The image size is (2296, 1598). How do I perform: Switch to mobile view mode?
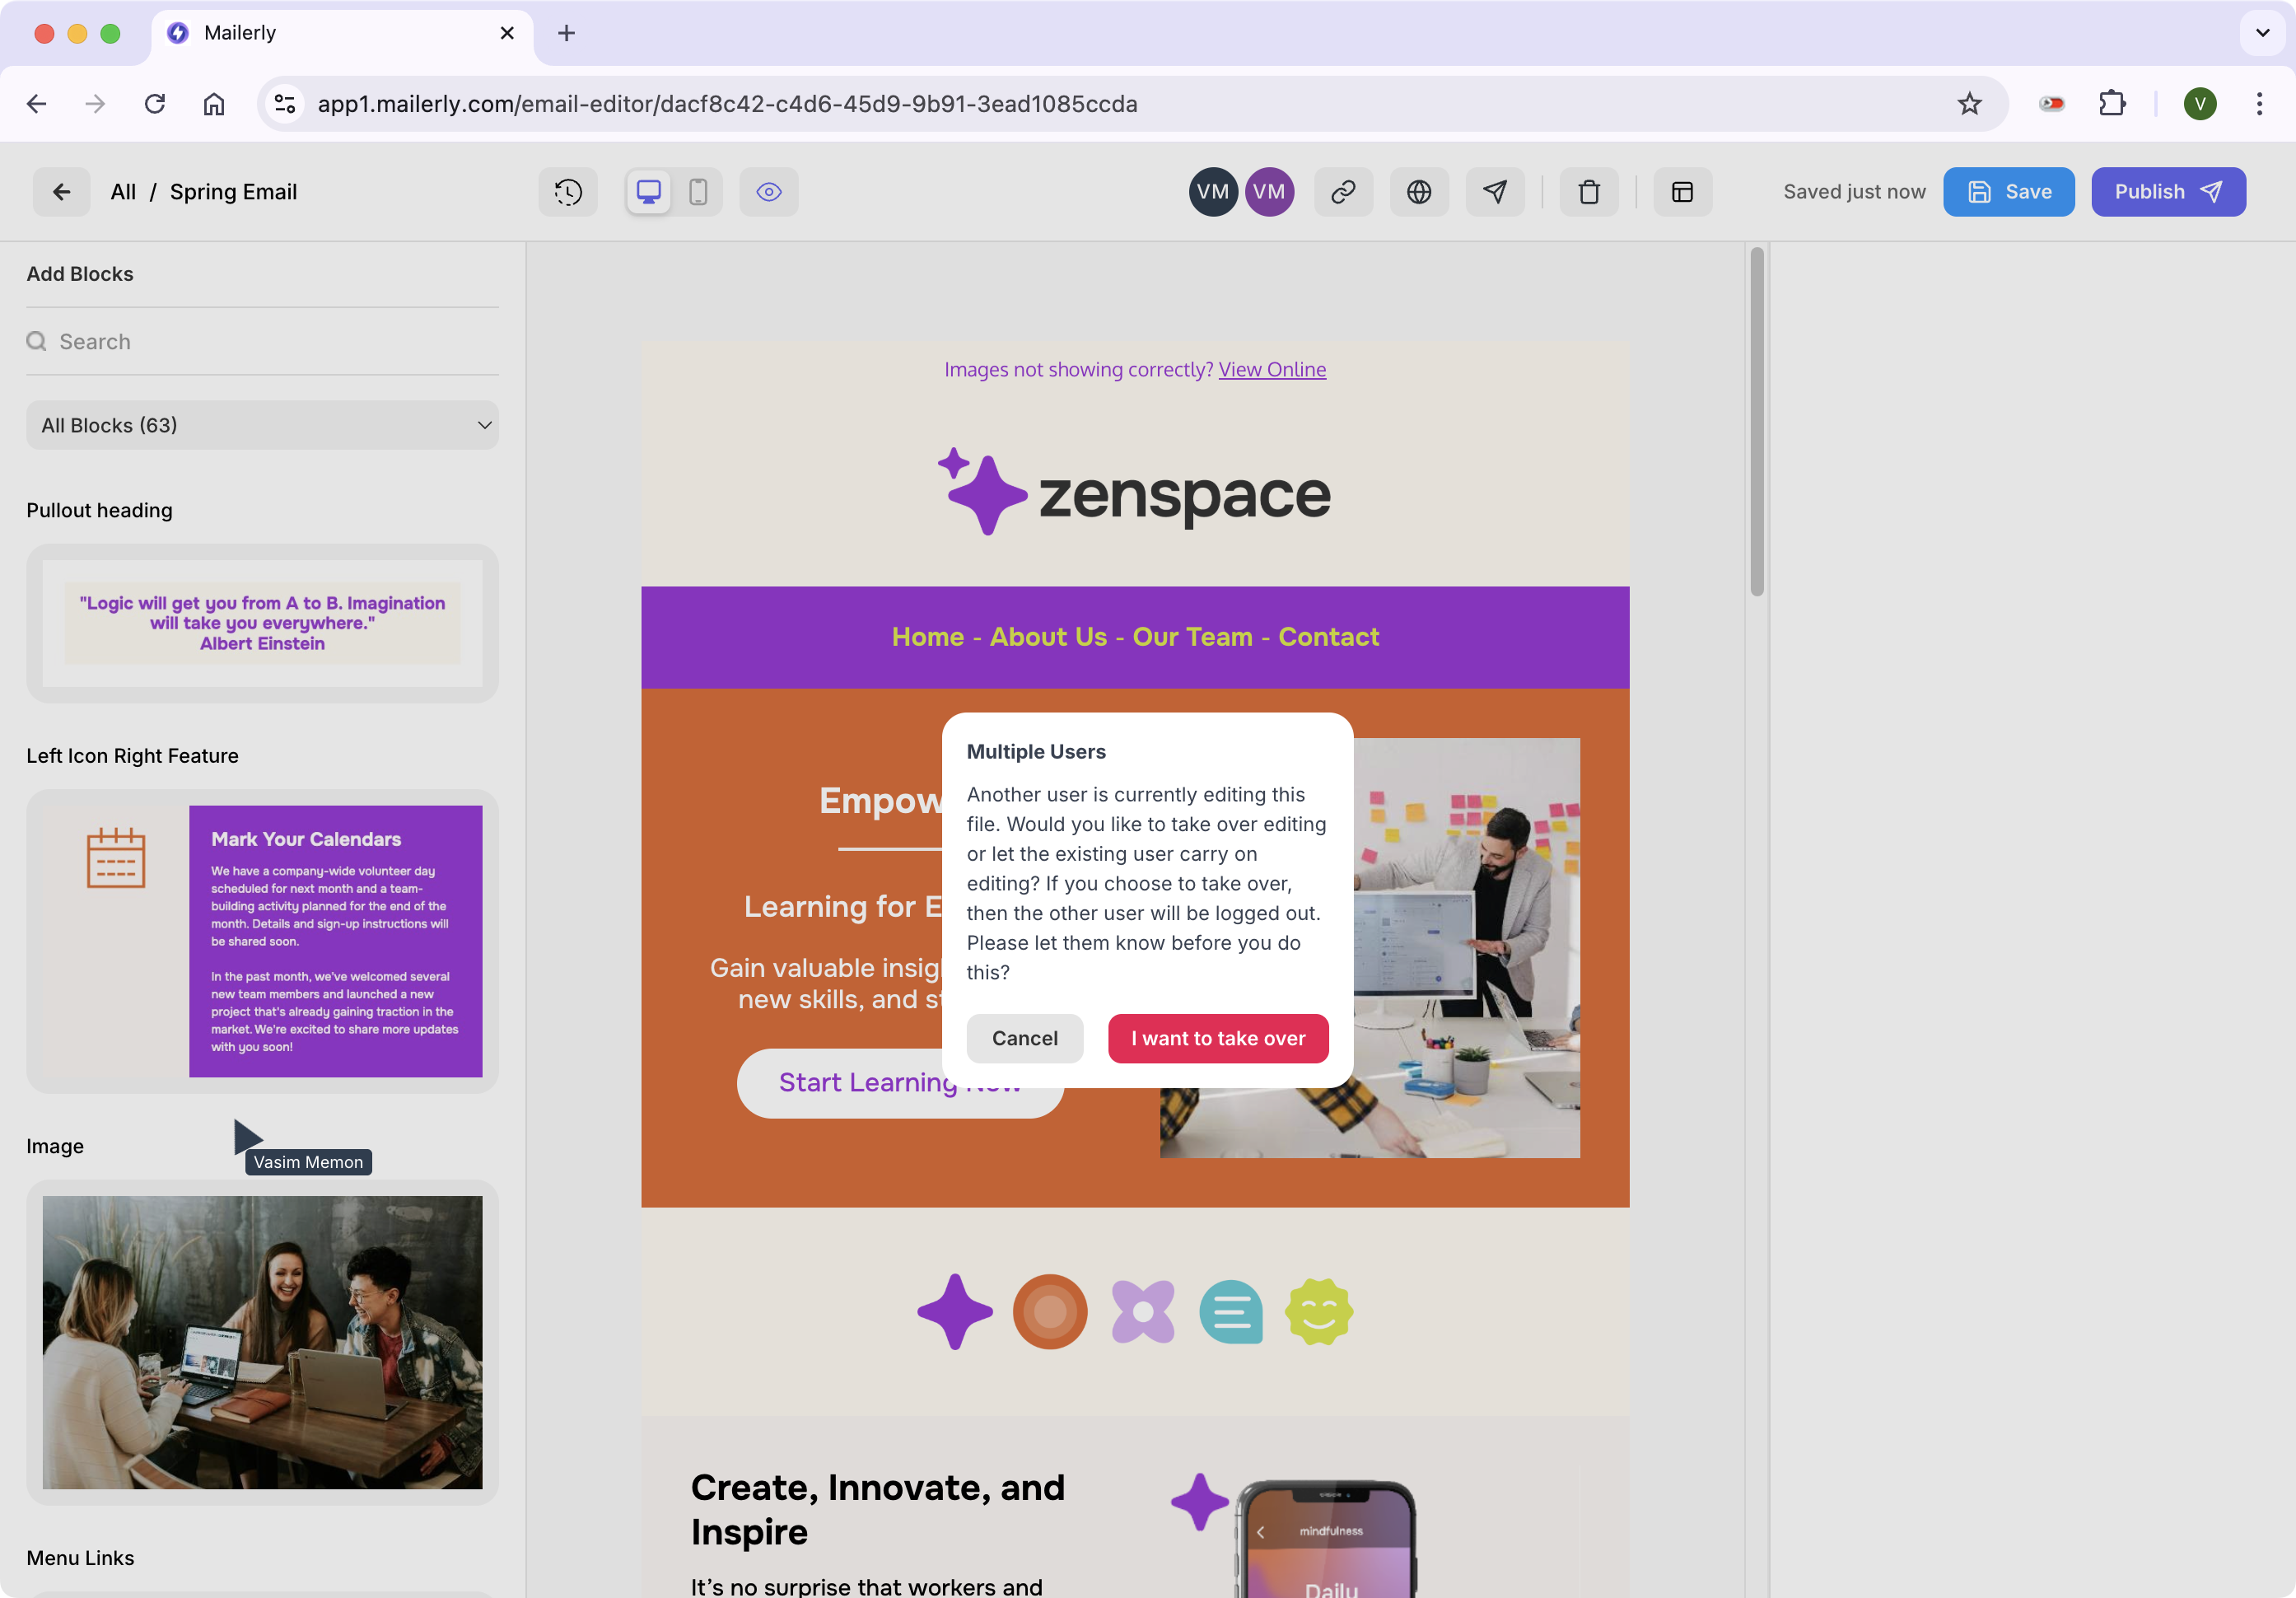click(x=698, y=192)
